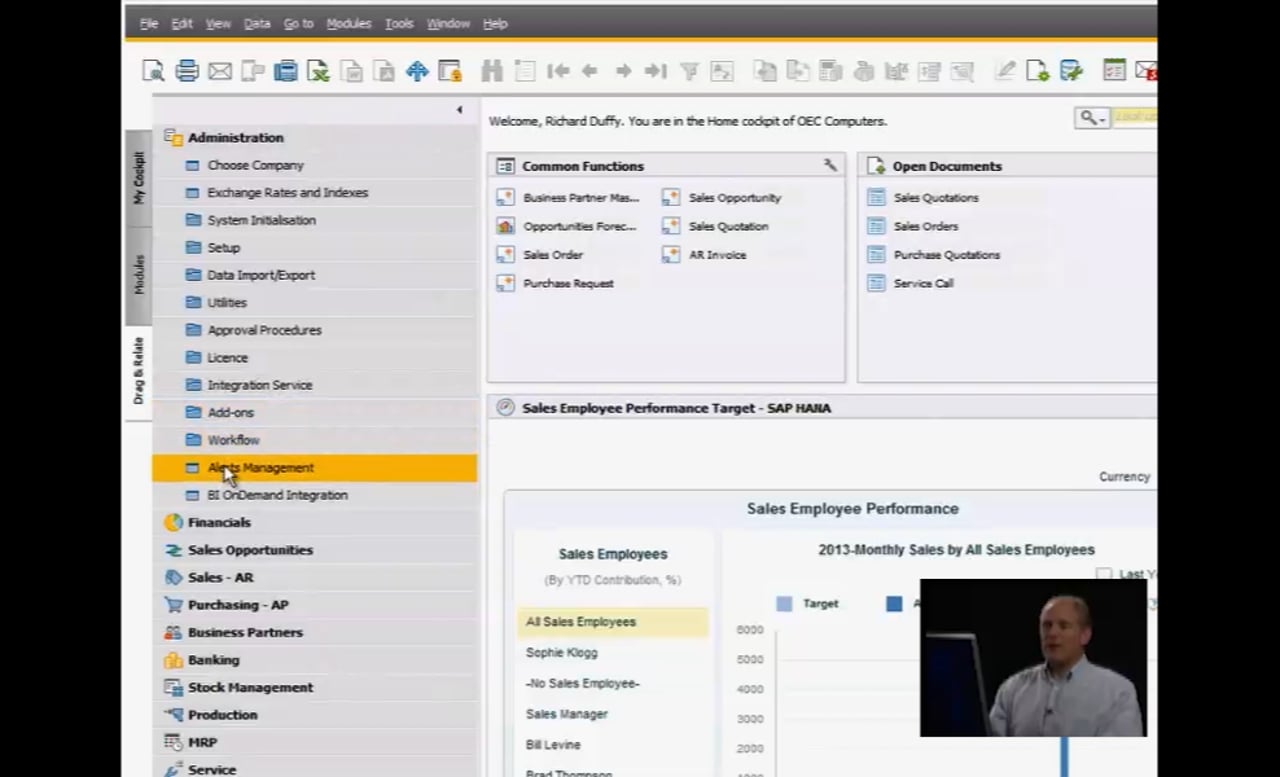Select Sophie Klogg in Sales Employees
Viewport: 1280px width, 777px height.
click(x=562, y=653)
